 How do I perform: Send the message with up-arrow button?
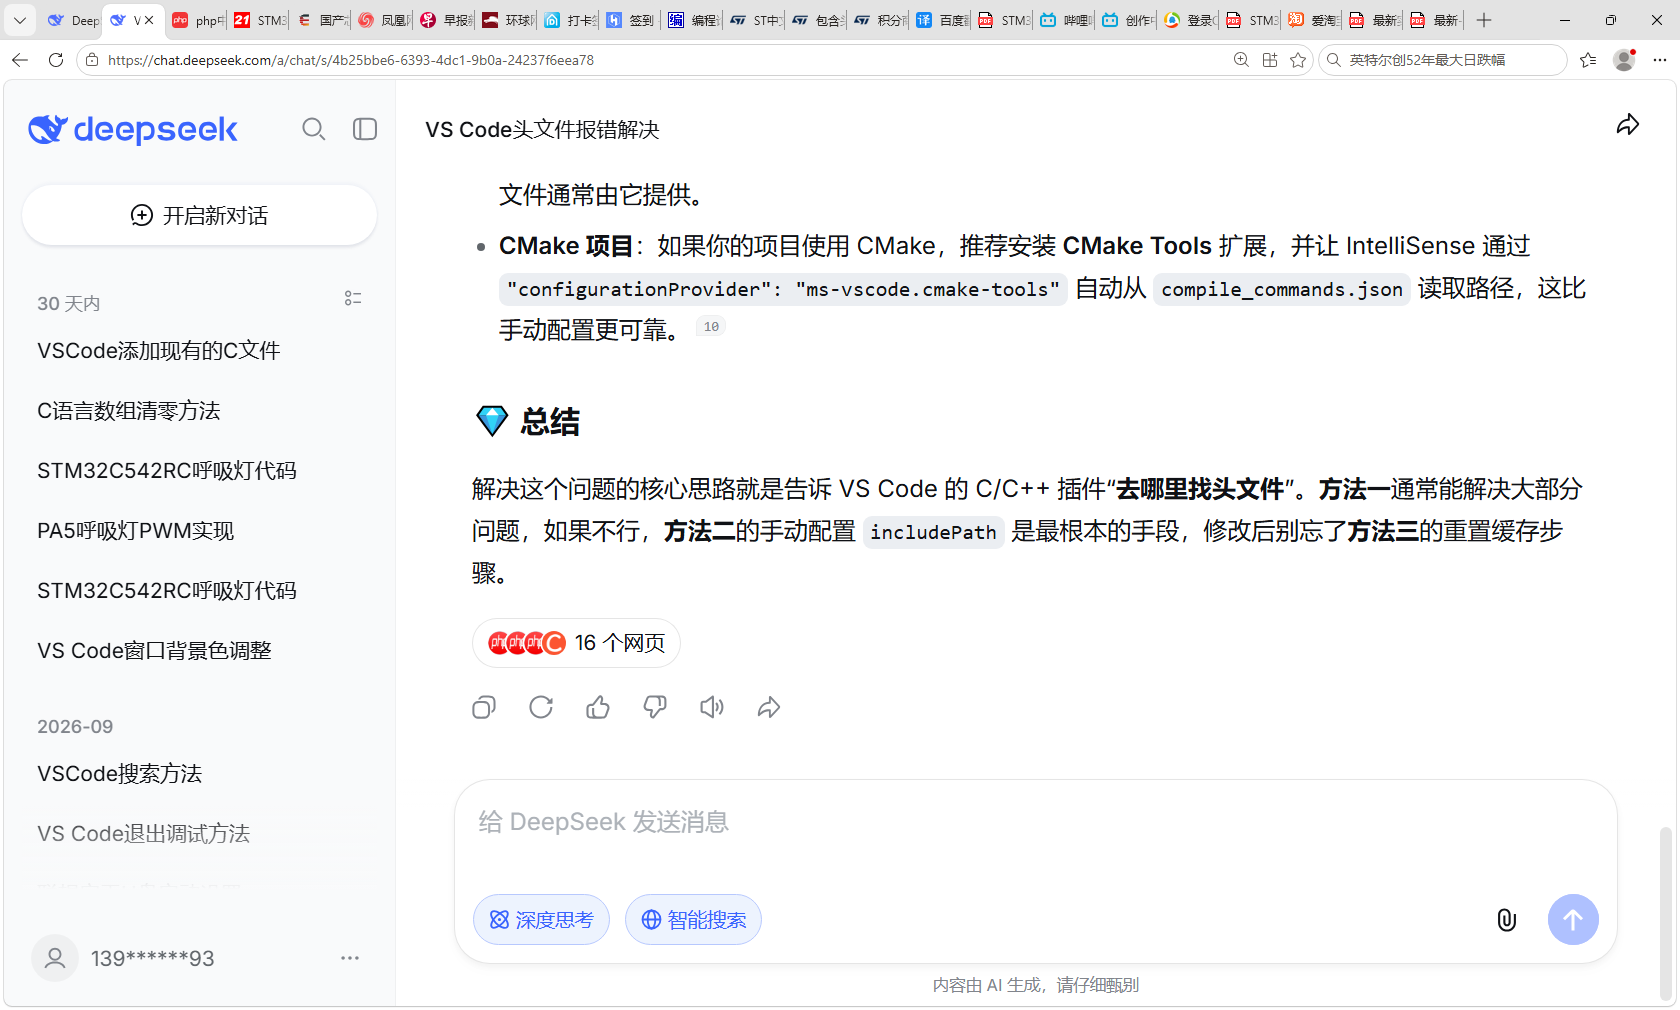(x=1573, y=919)
